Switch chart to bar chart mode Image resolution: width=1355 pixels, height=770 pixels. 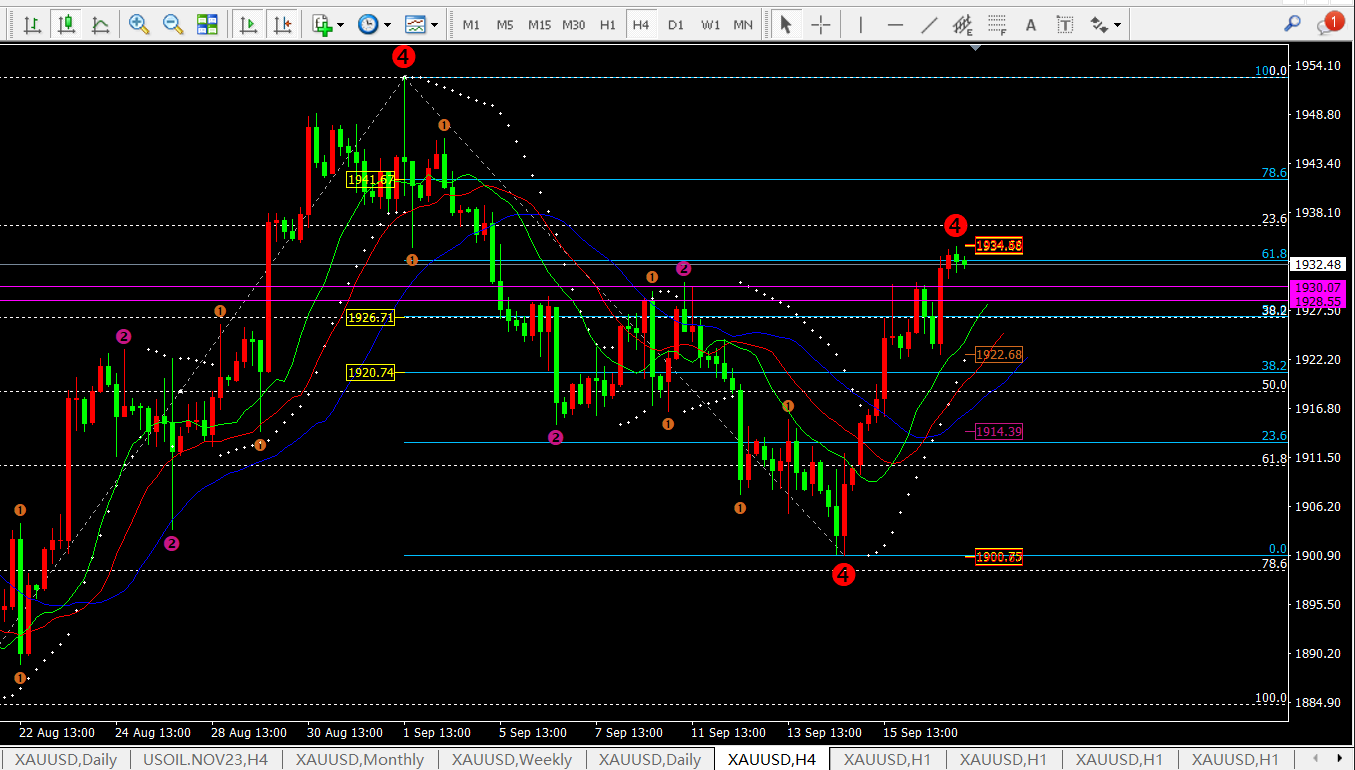[32, 25]
